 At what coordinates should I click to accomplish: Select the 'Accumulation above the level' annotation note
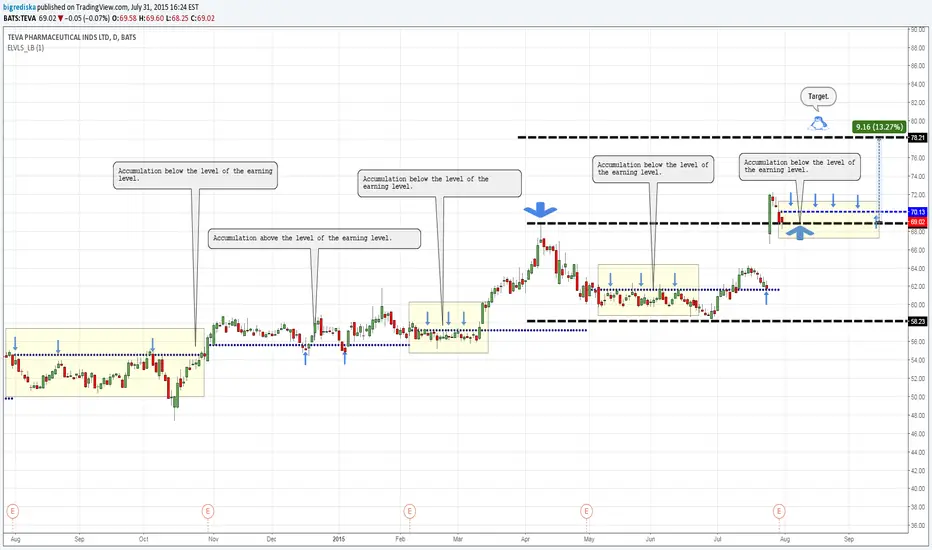coord(314,238)
